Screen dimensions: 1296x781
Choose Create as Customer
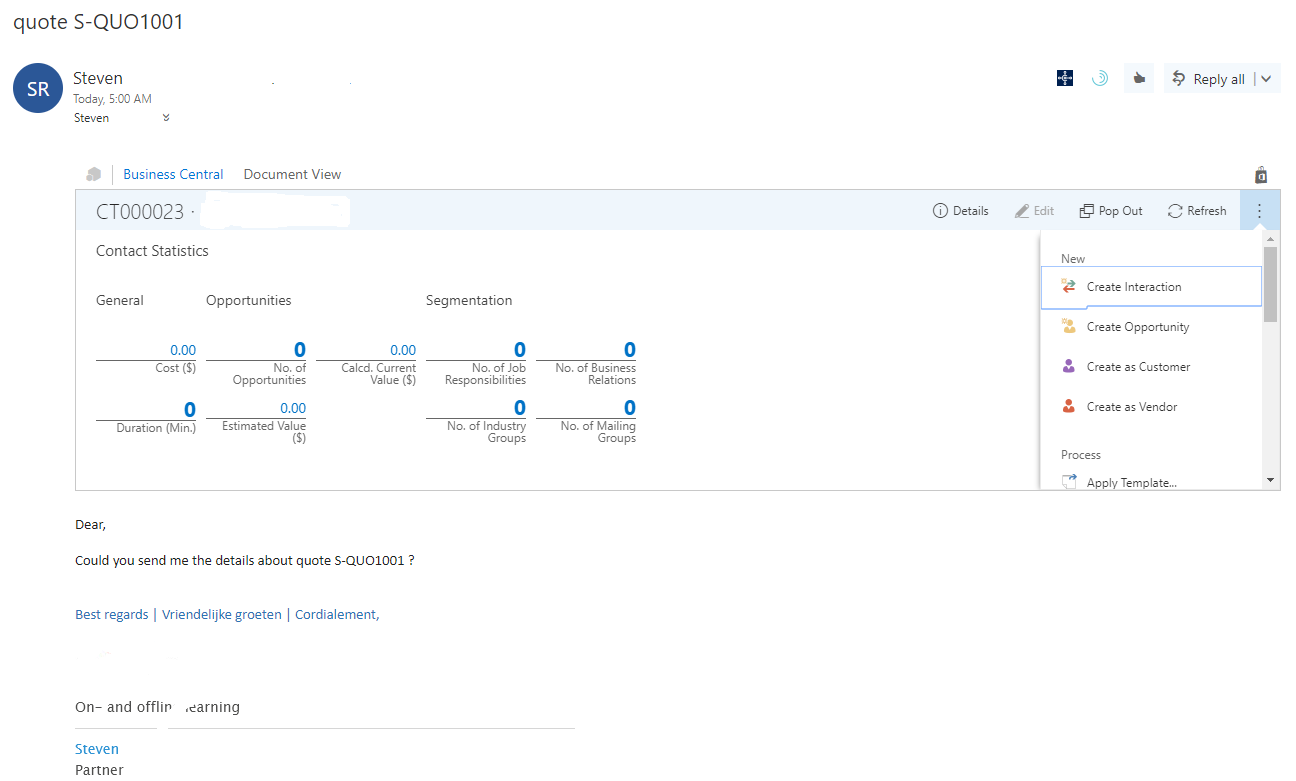pos(1151,367)
